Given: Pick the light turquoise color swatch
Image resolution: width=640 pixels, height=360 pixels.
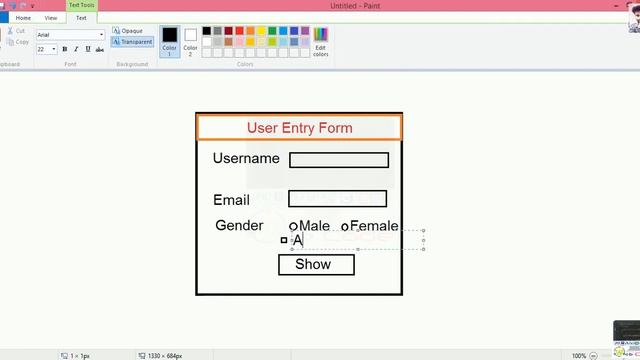Looking at the screenshot, I should coord(283,42).
